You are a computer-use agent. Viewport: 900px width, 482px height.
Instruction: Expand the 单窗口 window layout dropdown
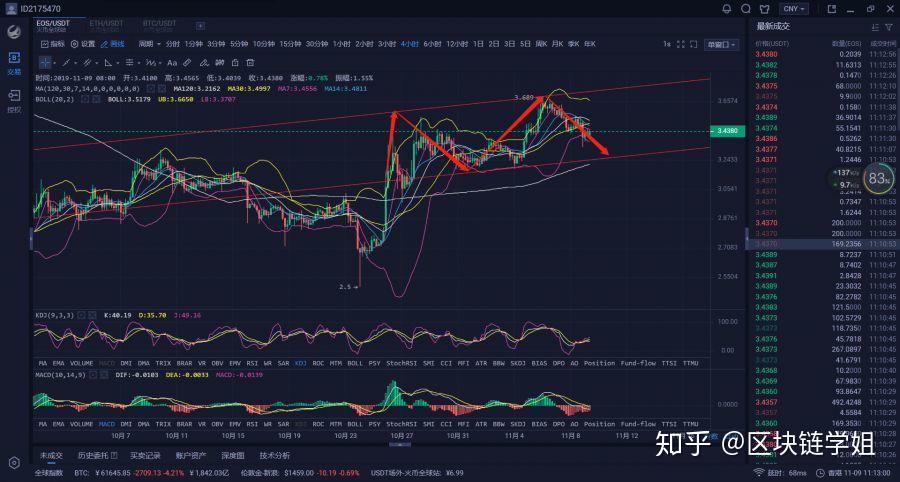[x=721, y=44]
